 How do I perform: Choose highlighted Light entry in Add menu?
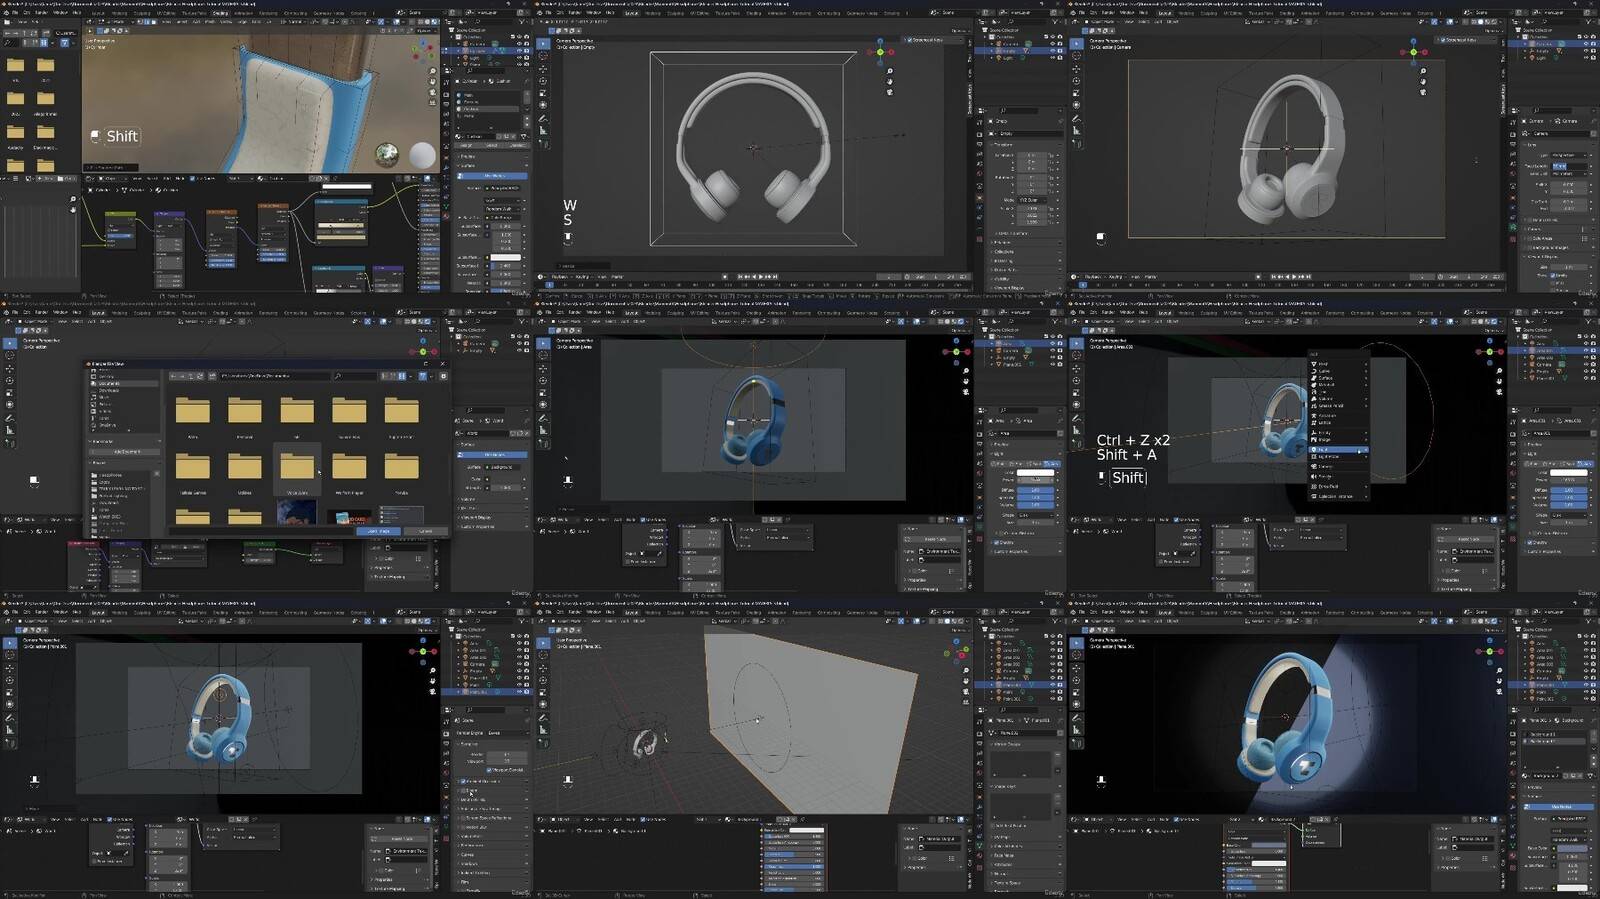point(1338,449)
